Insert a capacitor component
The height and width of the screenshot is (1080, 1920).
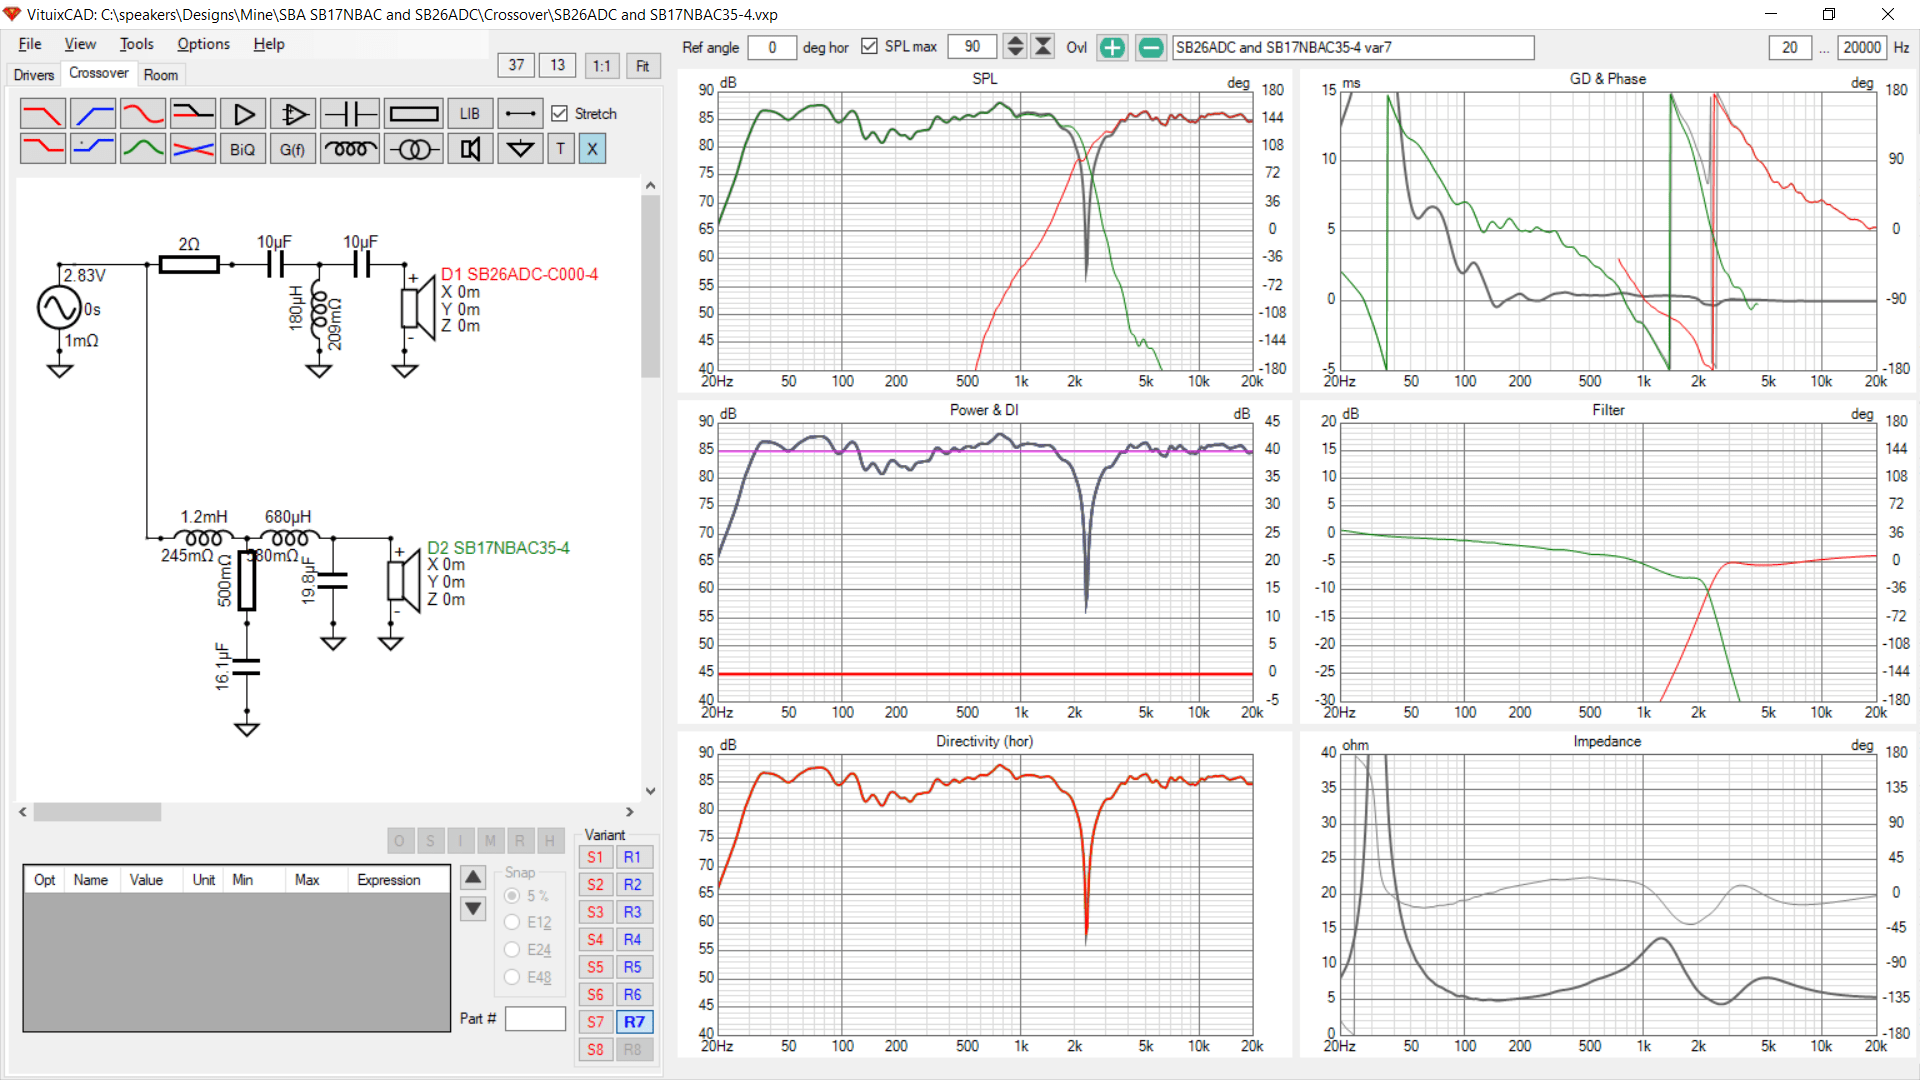pos(350,114)
